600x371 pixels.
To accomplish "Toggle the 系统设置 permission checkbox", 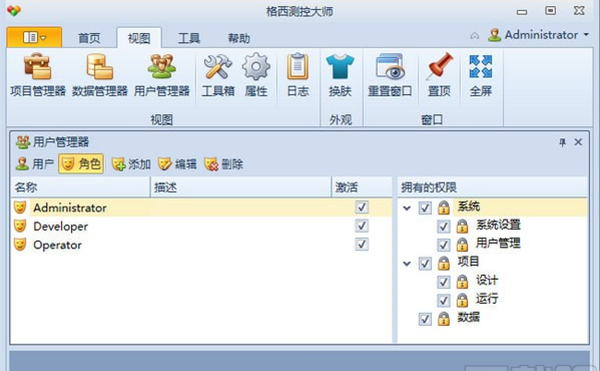I will click(443, 226).
